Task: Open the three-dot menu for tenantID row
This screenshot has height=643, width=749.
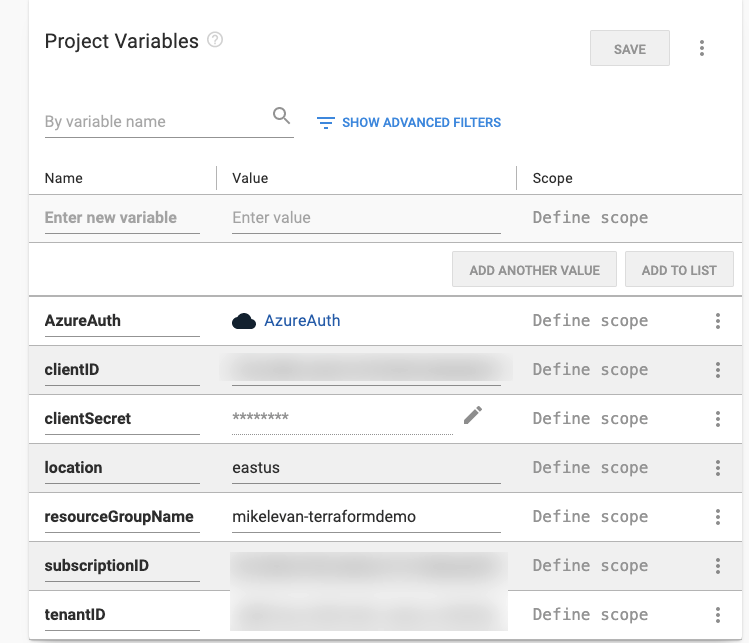Action: pyautogui.click(x=718, y=615)
